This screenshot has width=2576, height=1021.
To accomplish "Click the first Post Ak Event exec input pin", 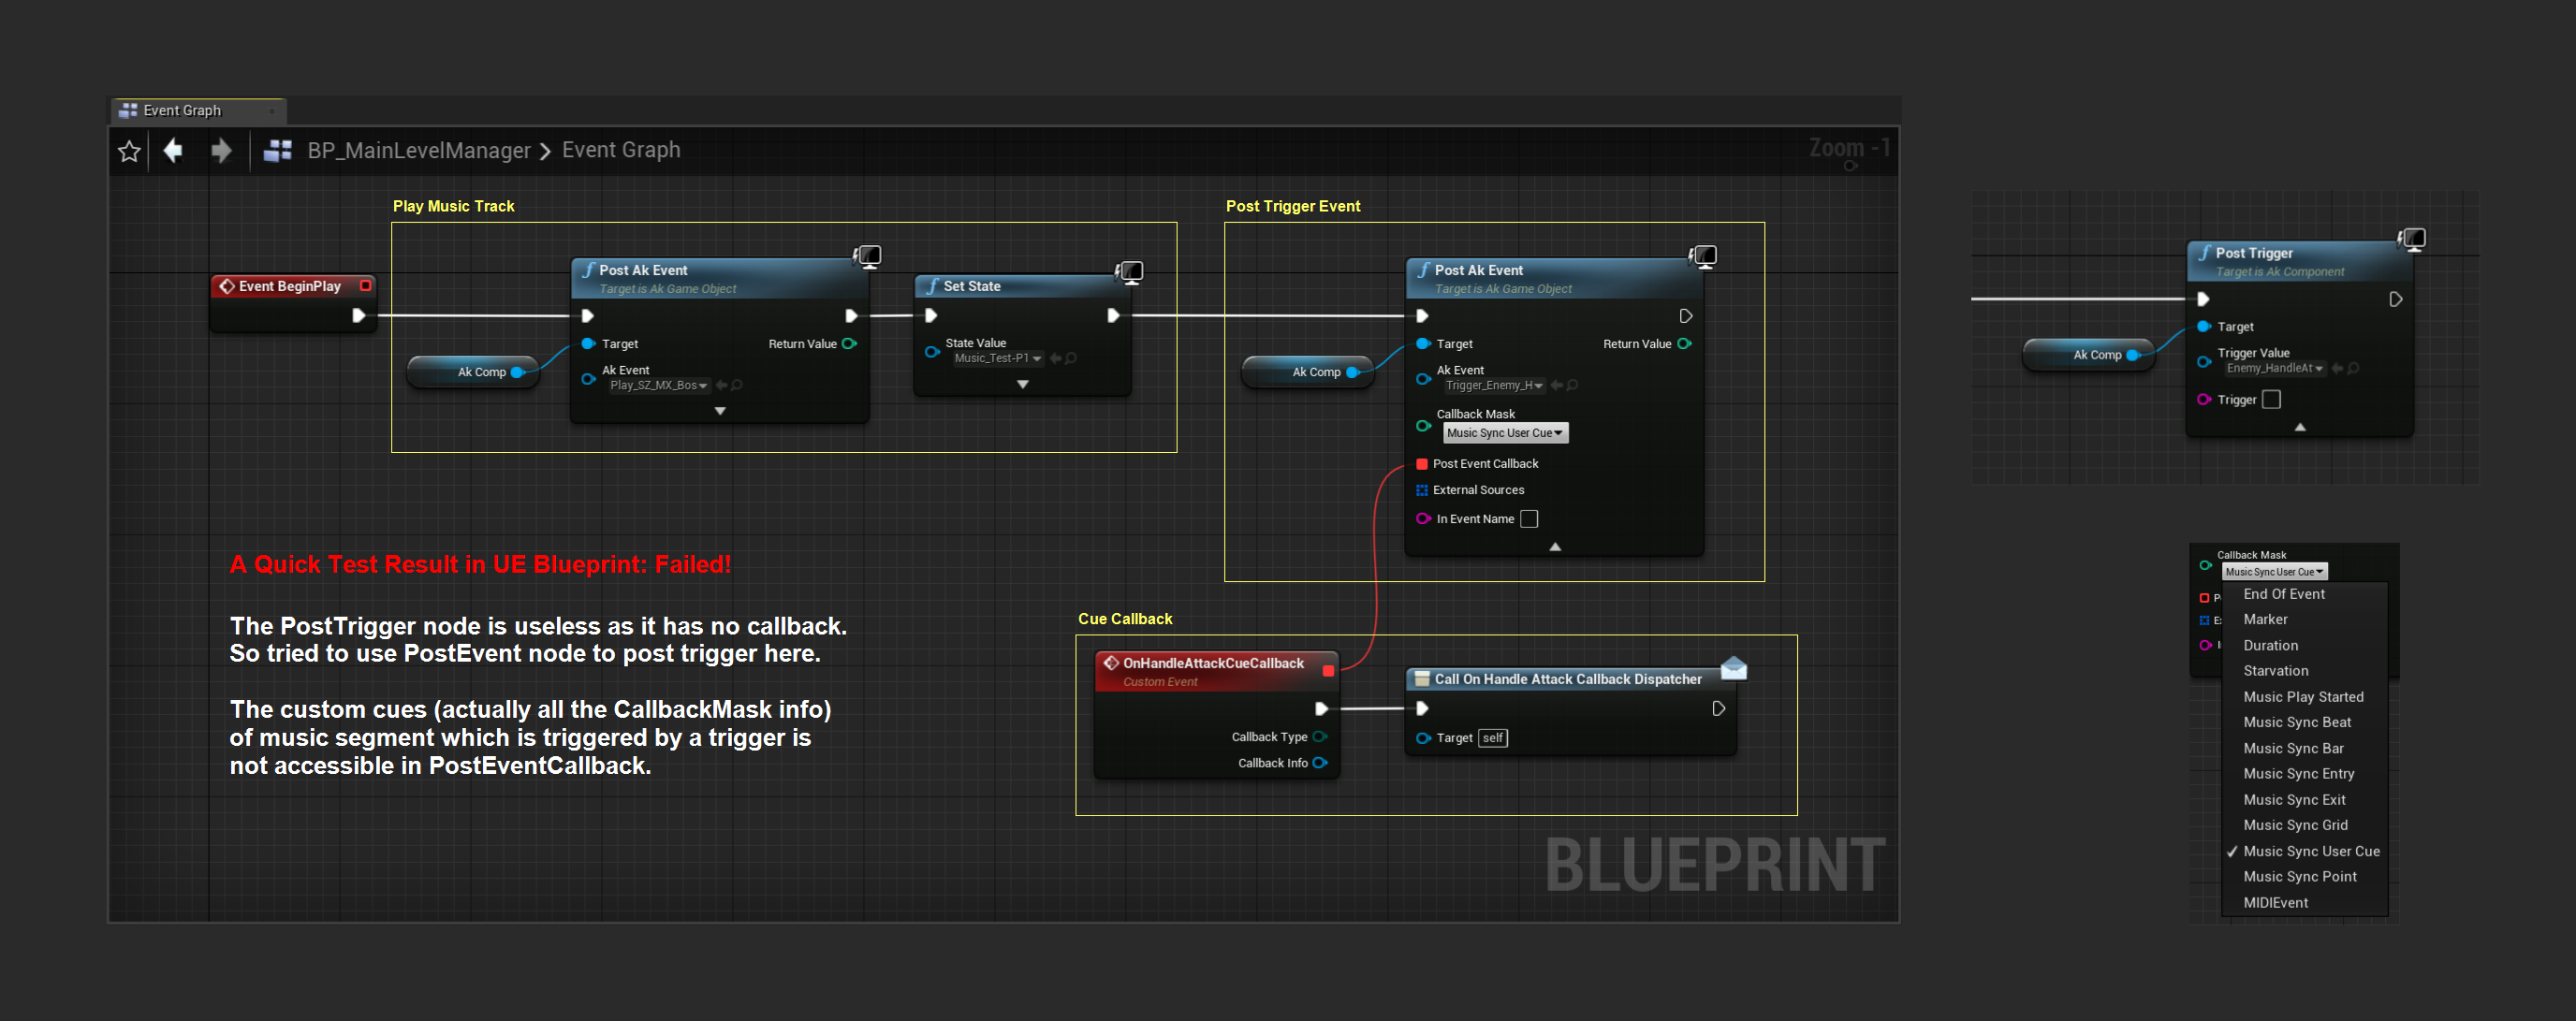I will pos(588,316).
